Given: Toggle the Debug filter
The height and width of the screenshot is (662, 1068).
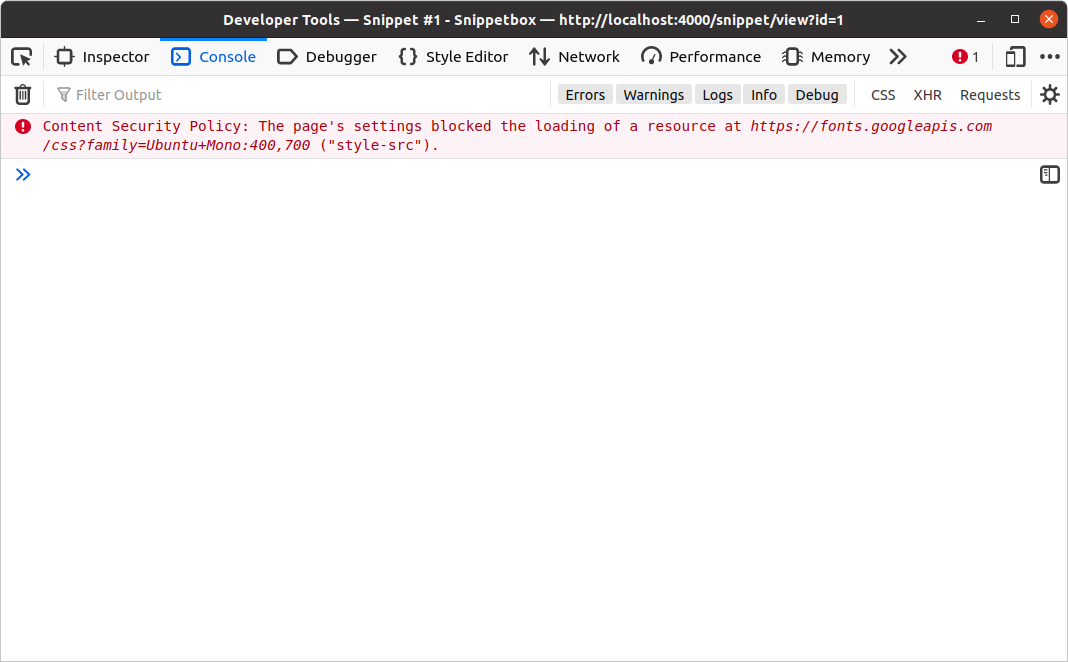Looking at the screenshot, I should (816, 95).
